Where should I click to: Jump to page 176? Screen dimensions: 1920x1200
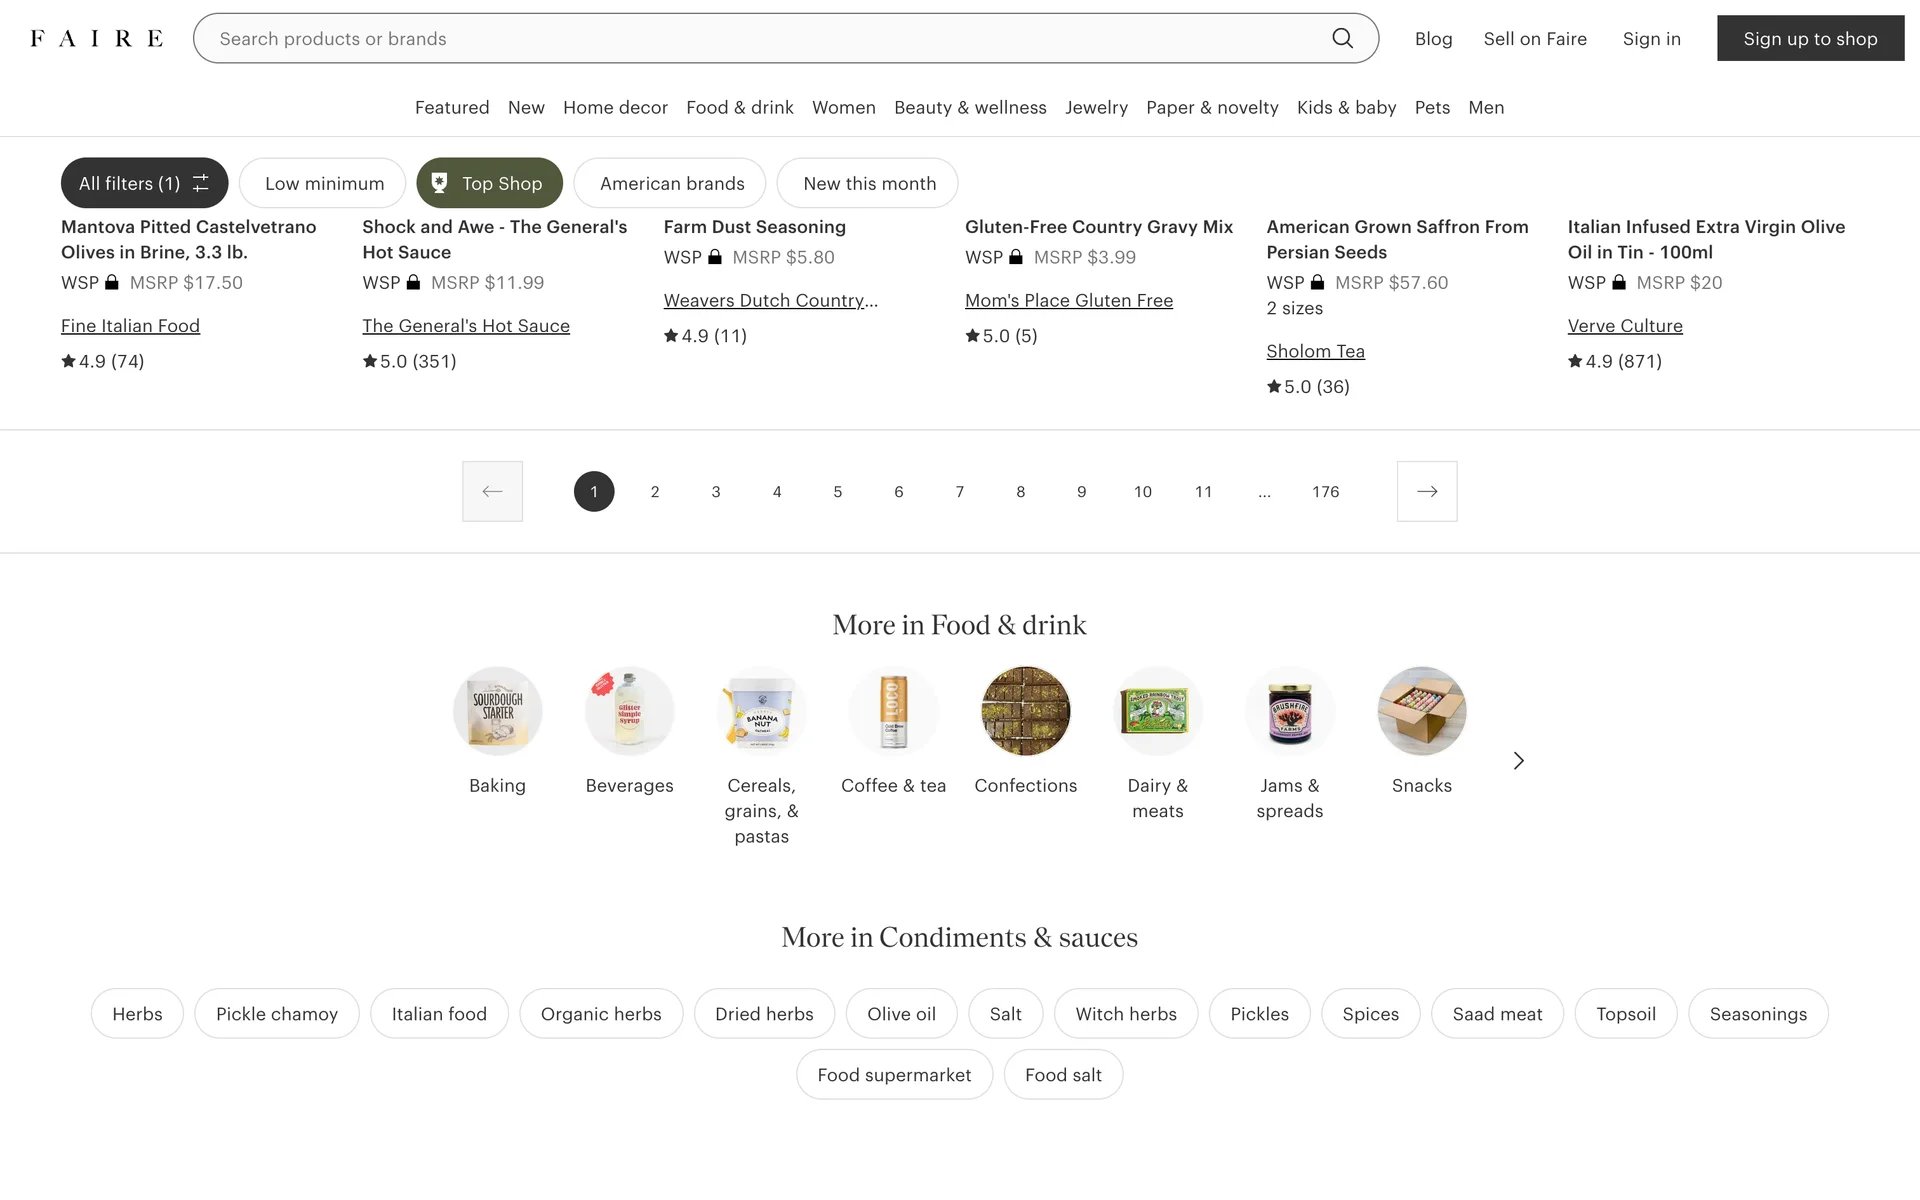[x=1325, y=492]
